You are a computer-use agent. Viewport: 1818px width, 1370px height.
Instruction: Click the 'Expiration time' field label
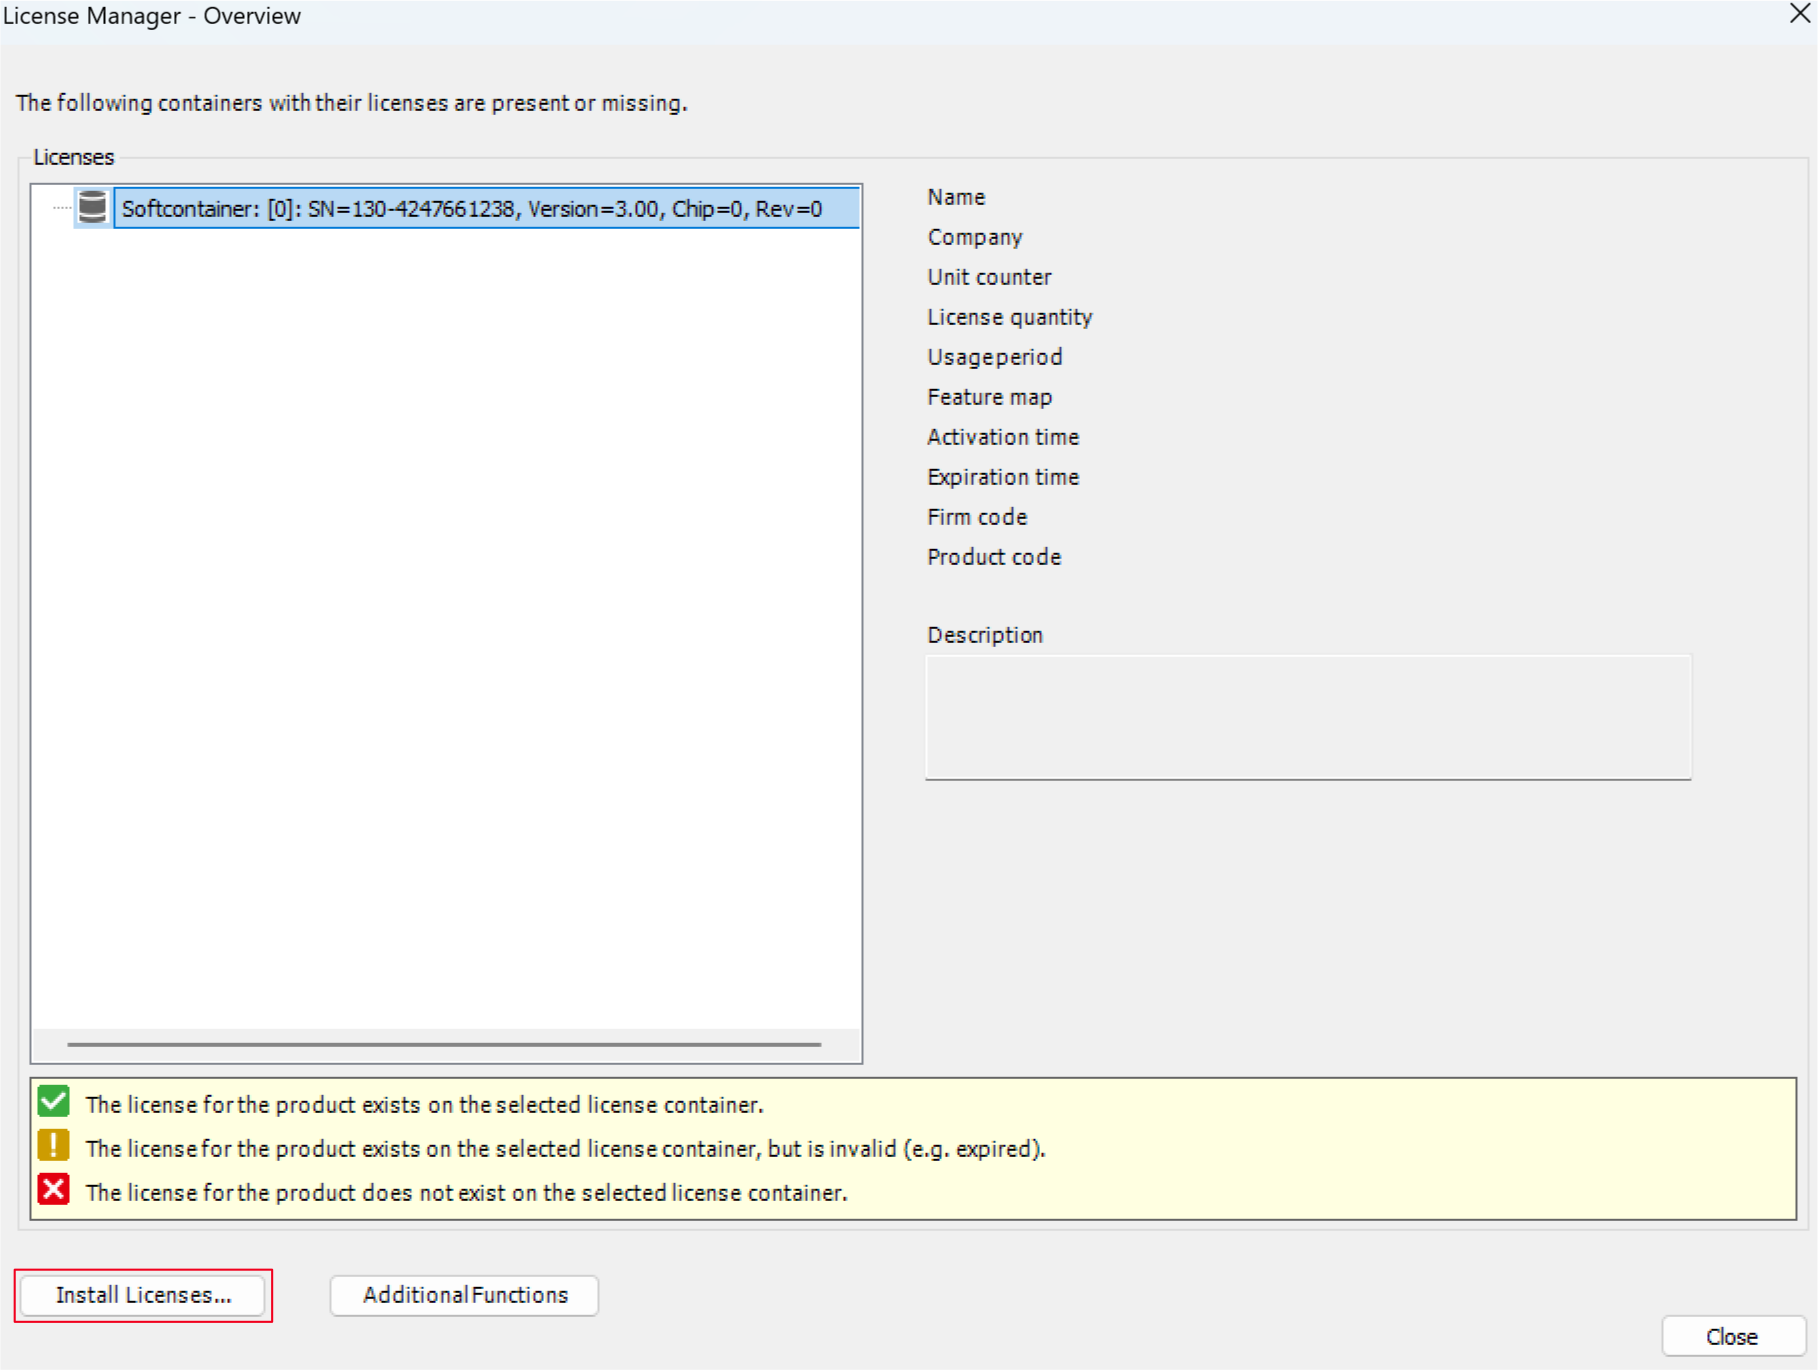[1003, 477]
